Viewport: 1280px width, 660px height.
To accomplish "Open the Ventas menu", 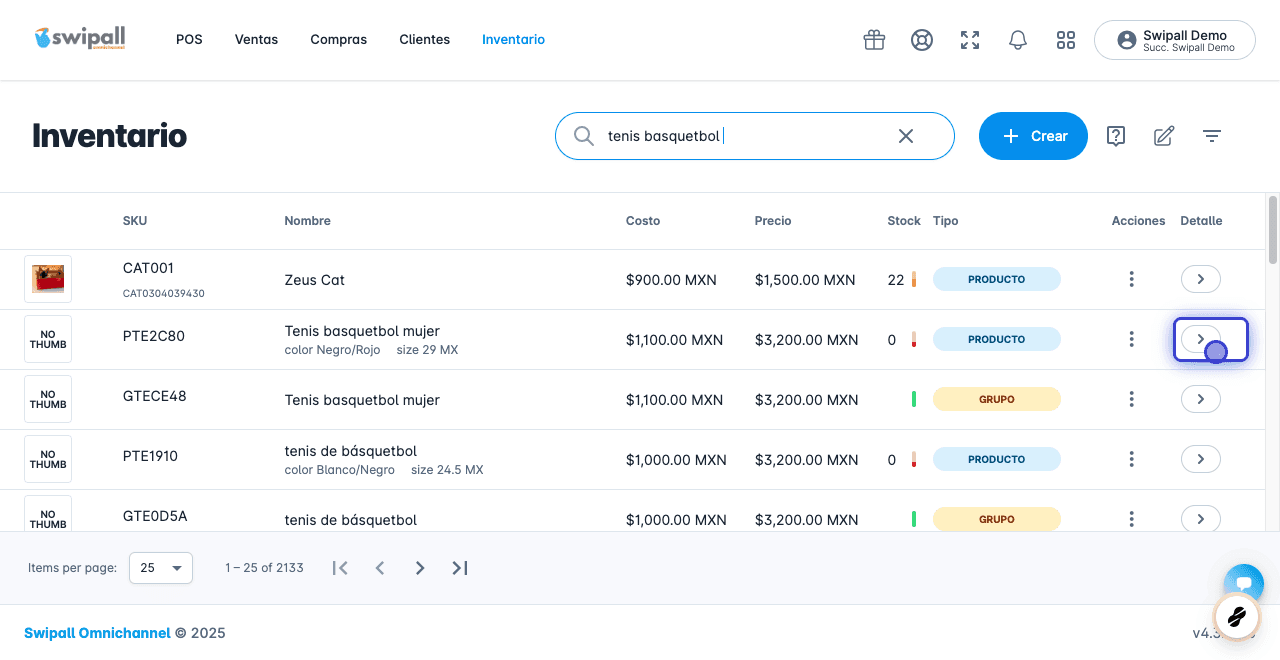I will point(256,40).
